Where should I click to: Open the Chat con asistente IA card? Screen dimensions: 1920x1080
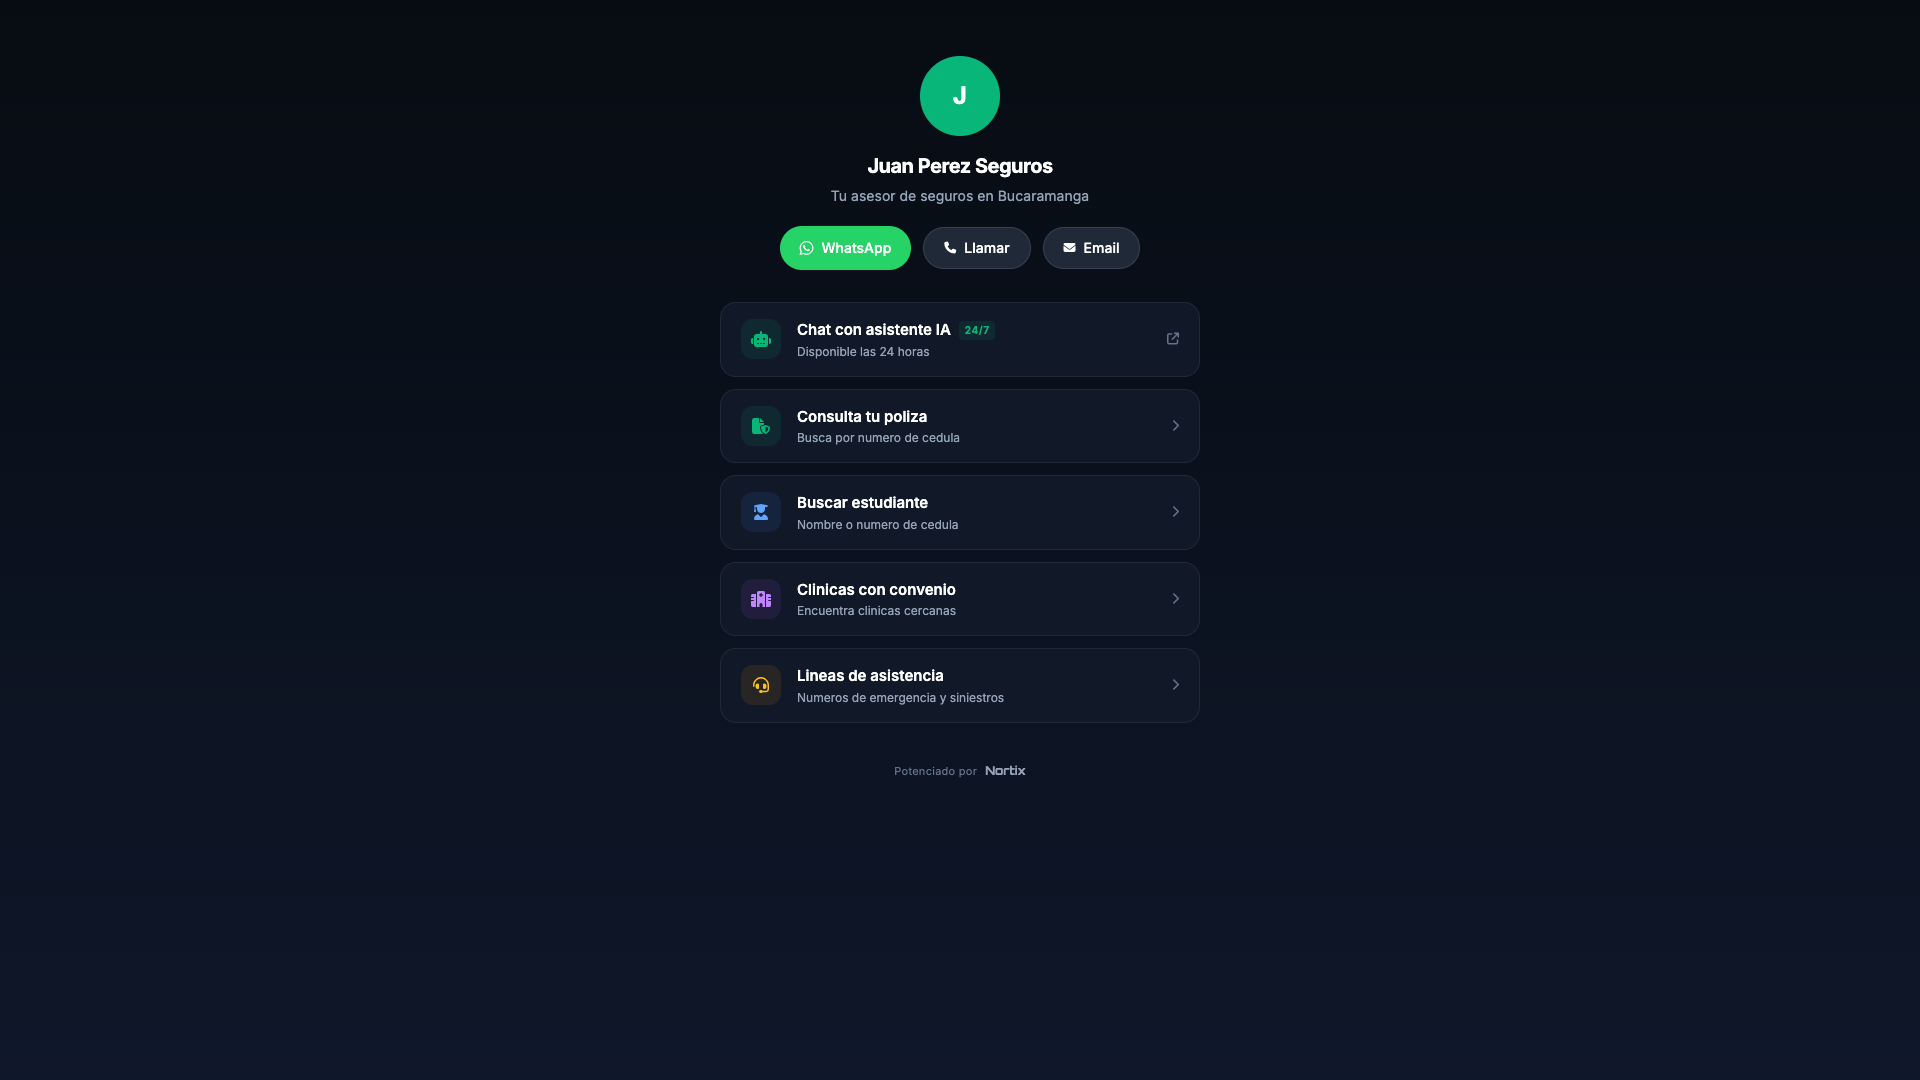tap(959, 339)
